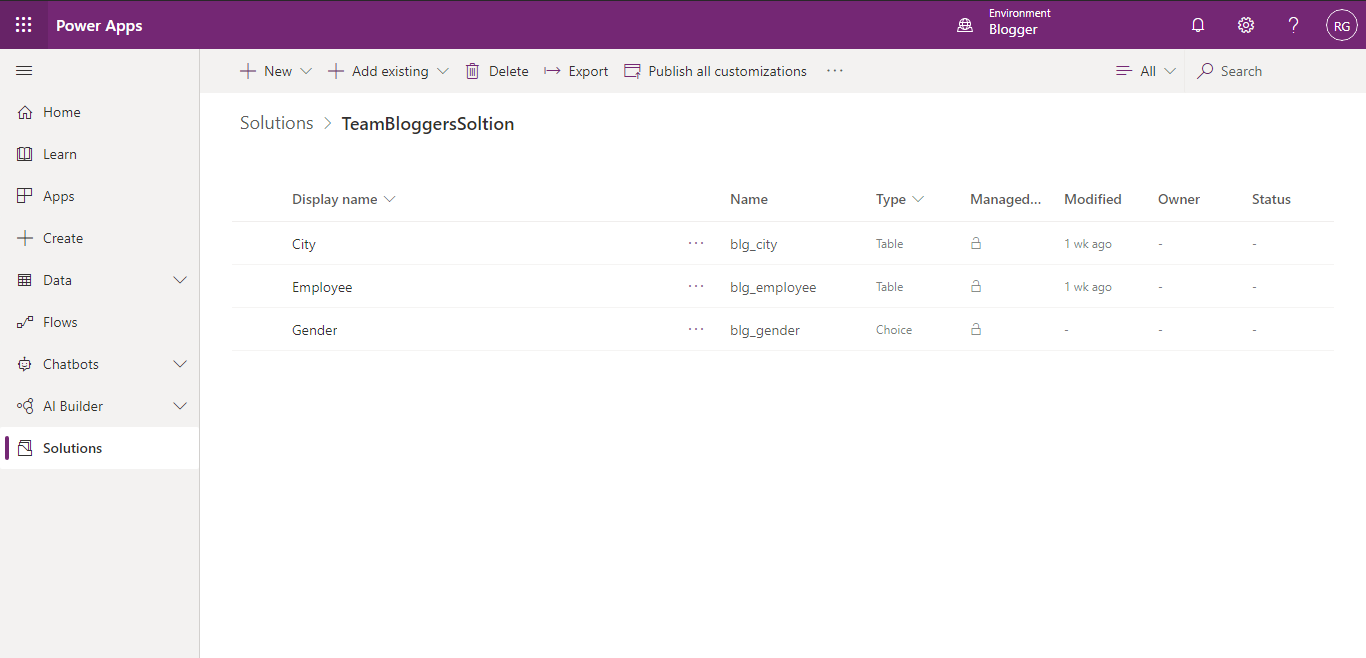Screen dimensions: 1366x658
Task: Click the RG account avatar
Action: tap(1341, 24)
